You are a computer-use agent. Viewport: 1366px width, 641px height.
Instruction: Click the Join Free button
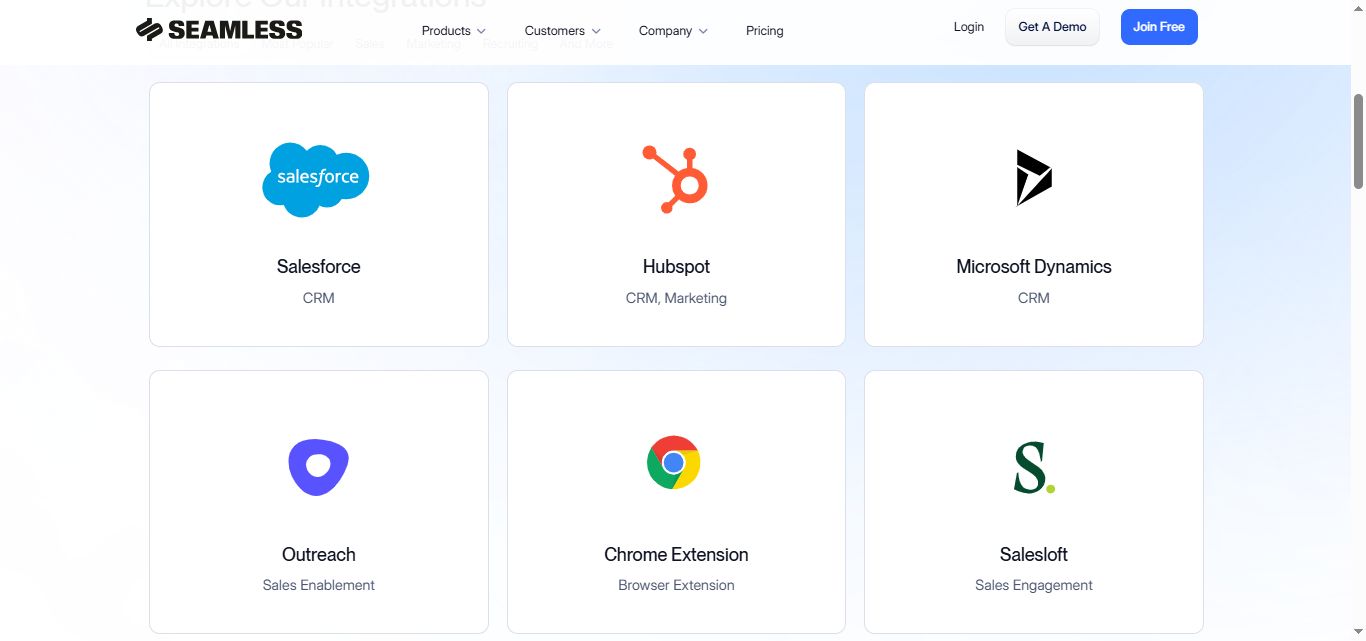pyautogui.click(x=1158, y=27)
